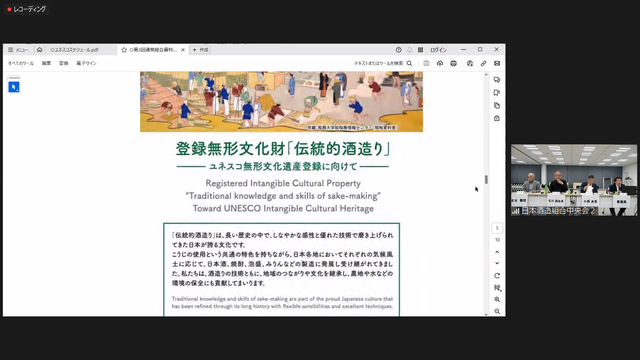Switch to the ユネスコスケジュール.pdf tab
Viewport: 640px width, 360px height.
coord(74,50)
